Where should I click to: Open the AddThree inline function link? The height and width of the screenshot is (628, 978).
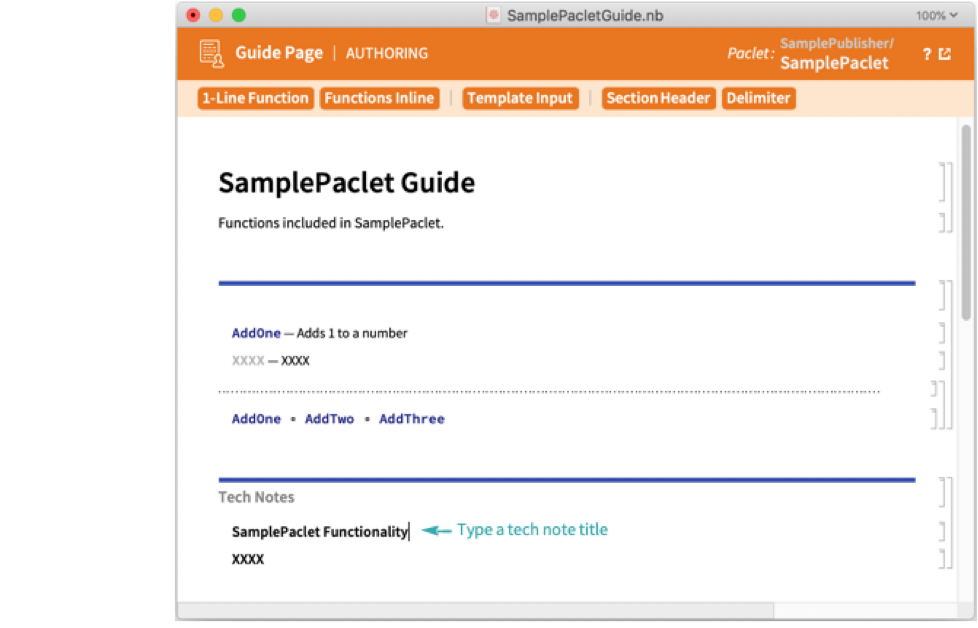[411, 419]
